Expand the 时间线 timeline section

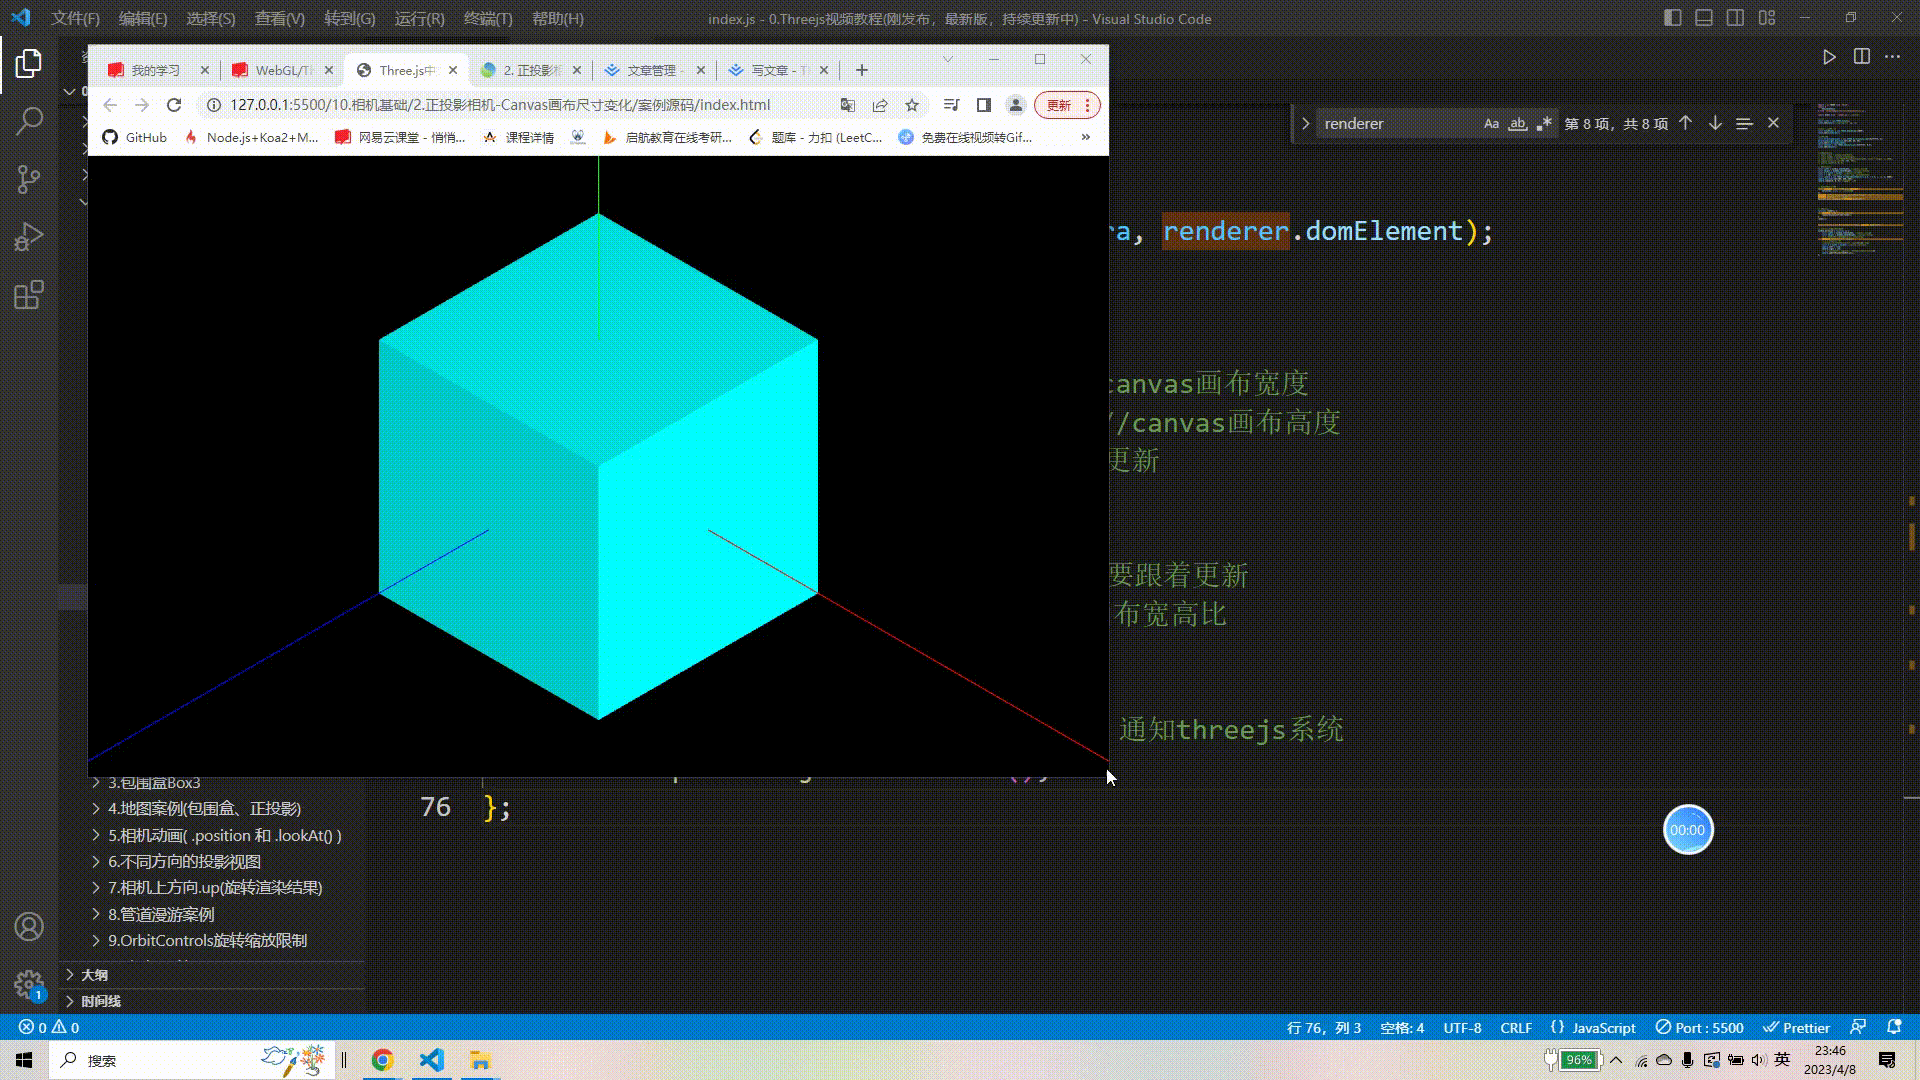(104, 1000)
